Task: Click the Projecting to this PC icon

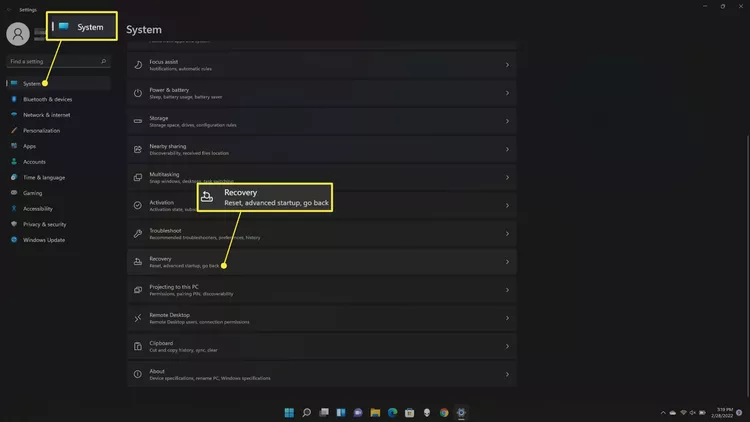Action: click(x=138, y=290)
